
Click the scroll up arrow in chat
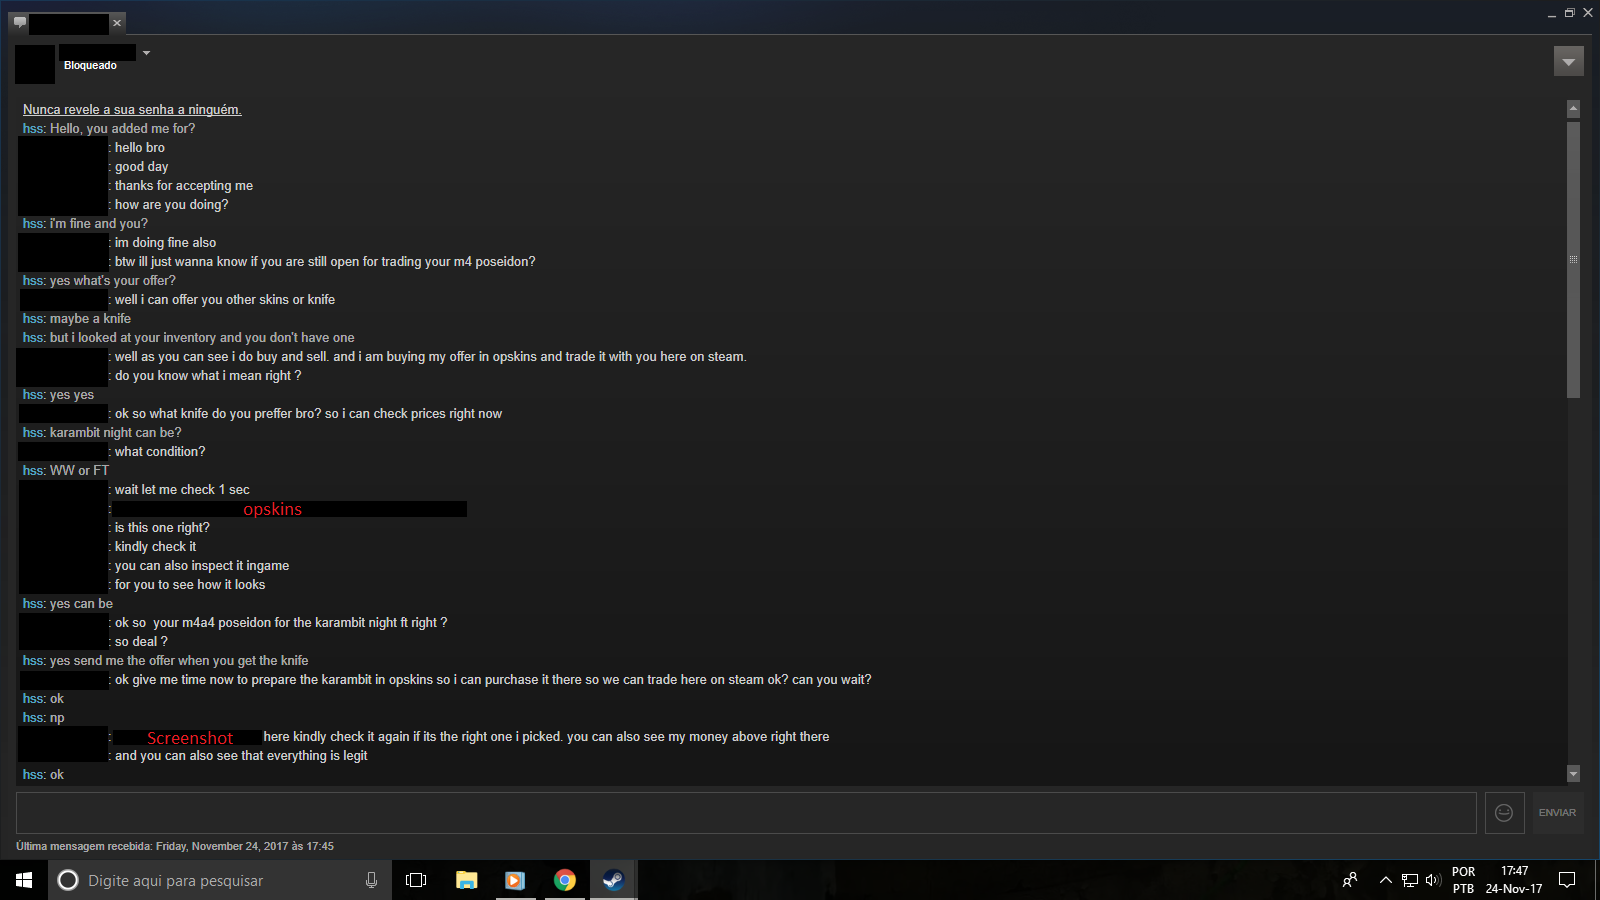point(1573,108)
